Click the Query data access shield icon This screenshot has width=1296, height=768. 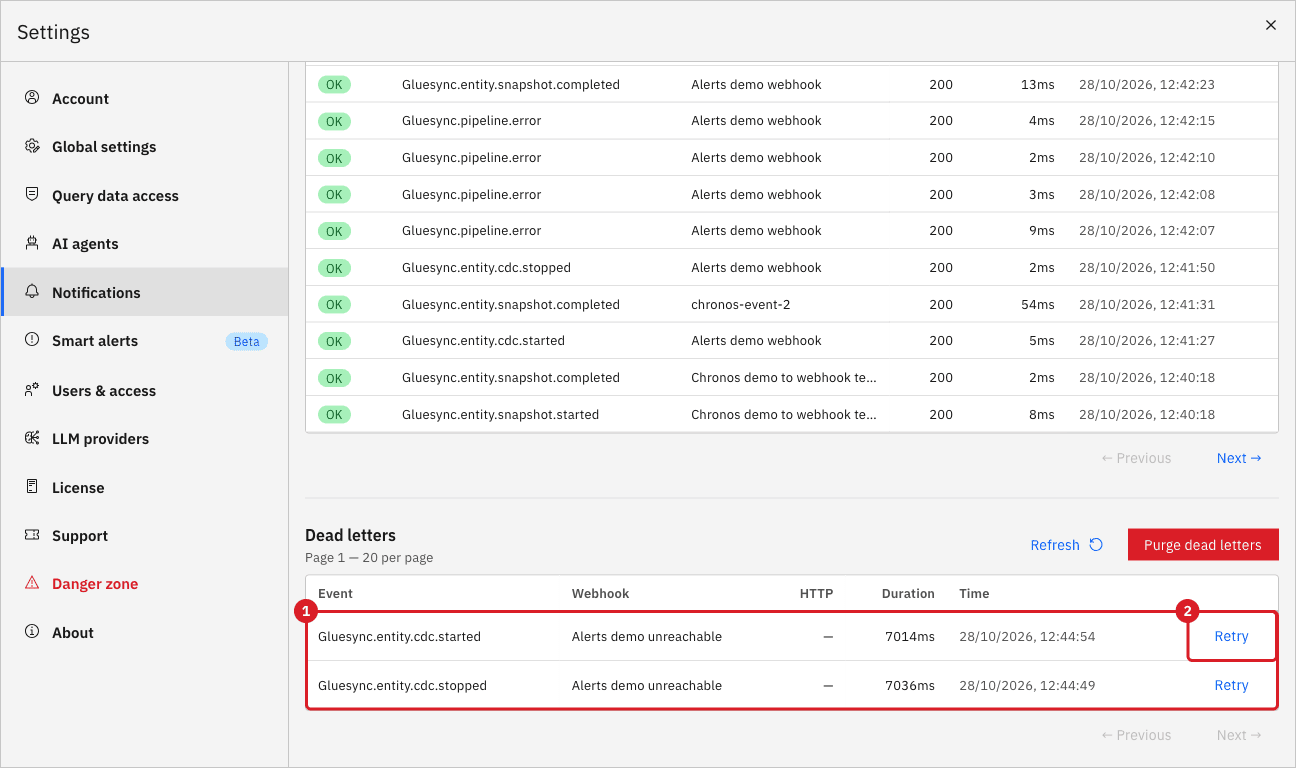tap(32, 195)
